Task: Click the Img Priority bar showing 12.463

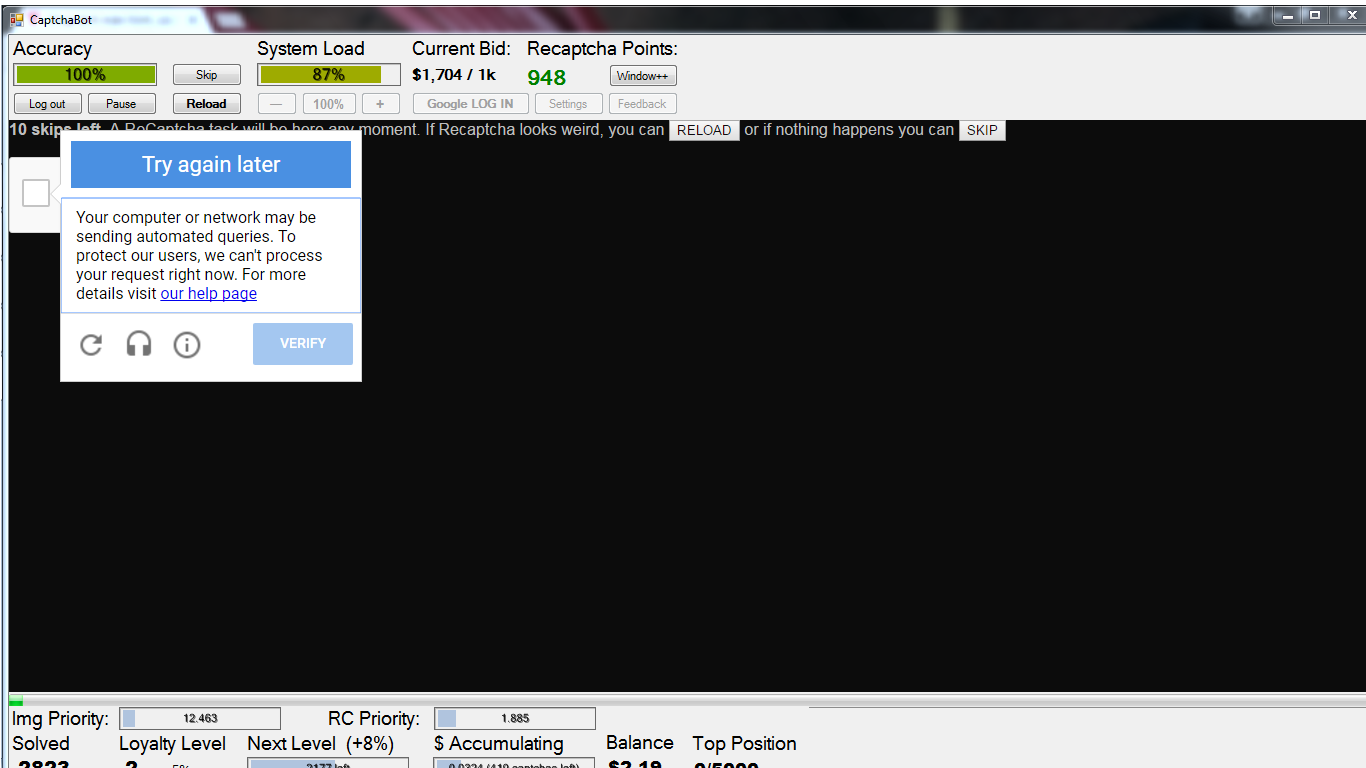Action: [200, 718]
